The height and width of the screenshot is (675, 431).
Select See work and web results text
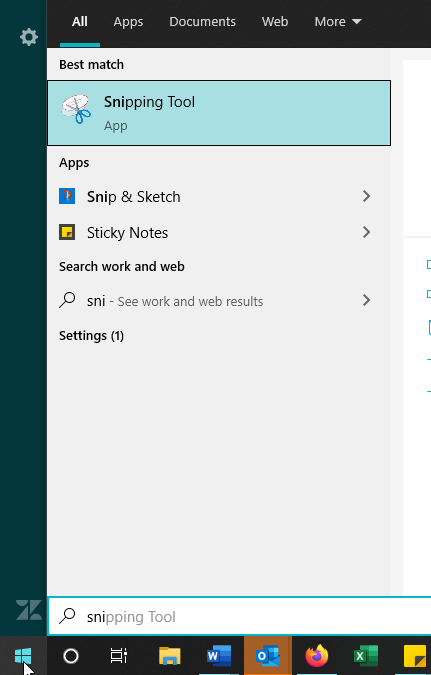[190, 301]
